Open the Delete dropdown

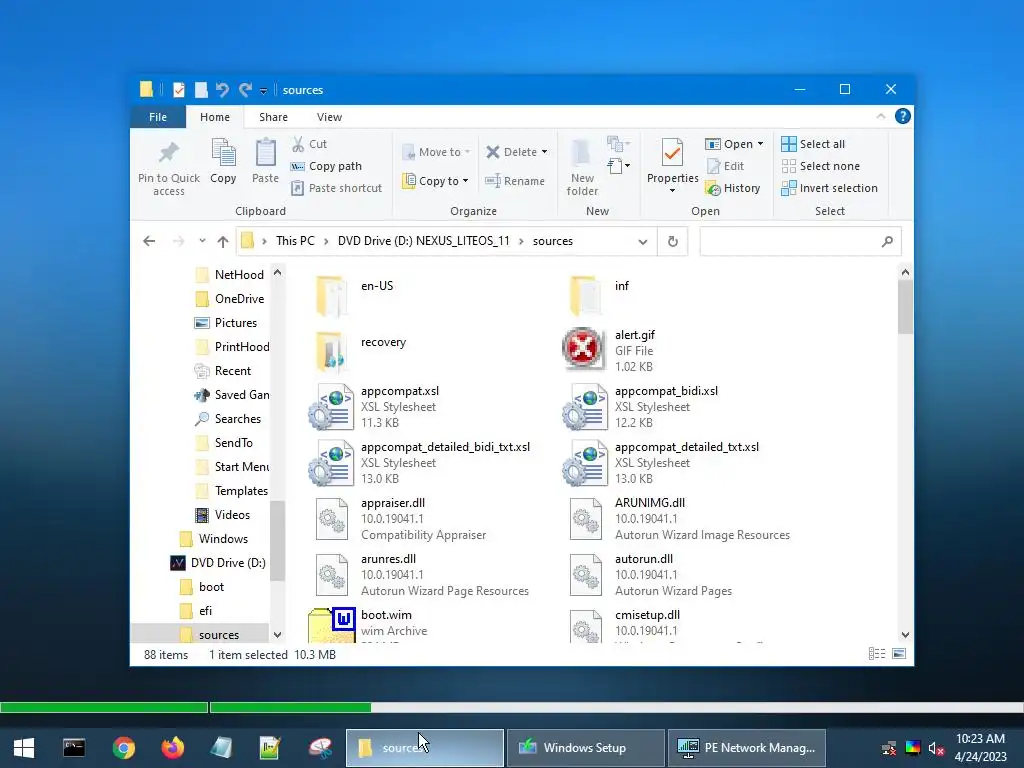(x=517, y=152)
